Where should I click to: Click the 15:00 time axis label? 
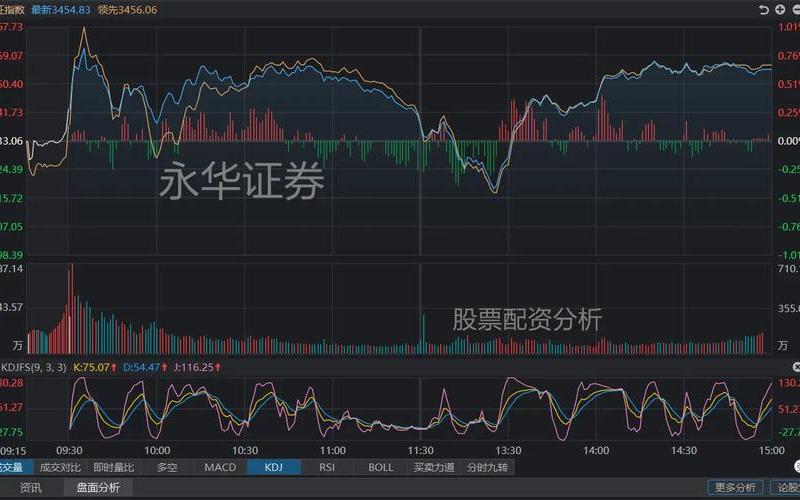(771, 451)
